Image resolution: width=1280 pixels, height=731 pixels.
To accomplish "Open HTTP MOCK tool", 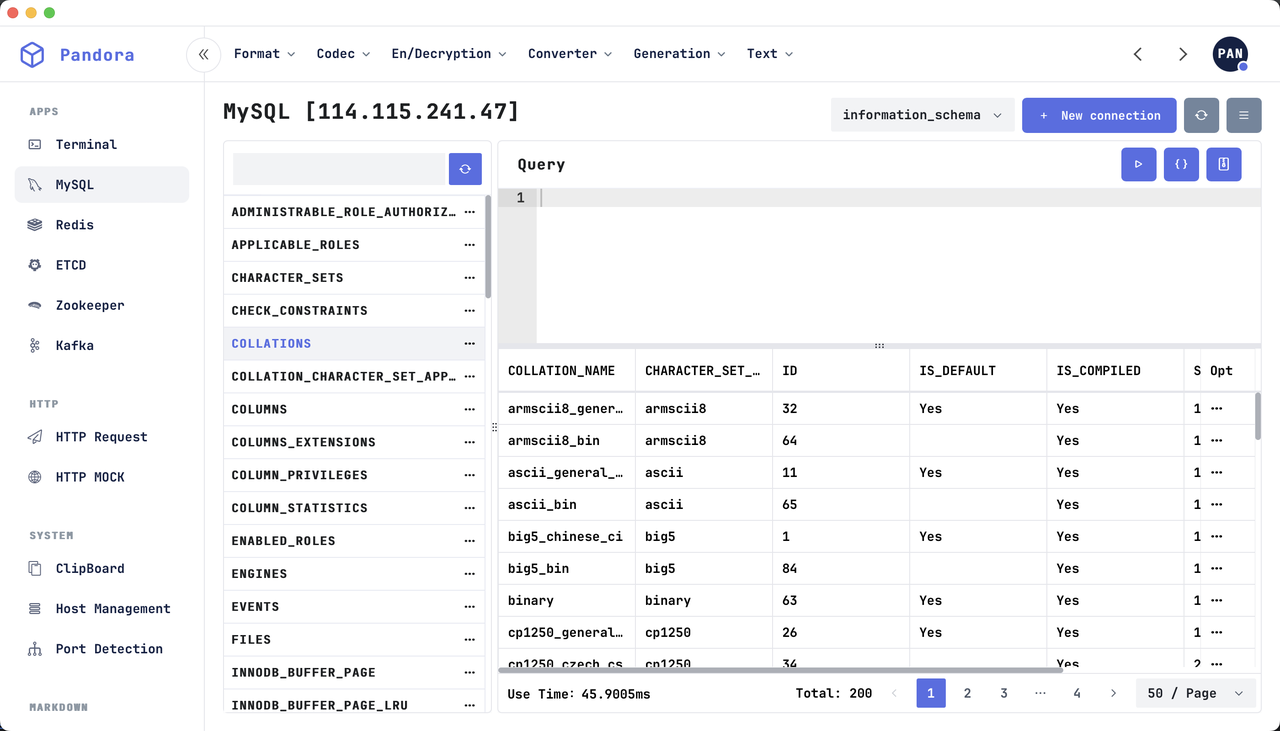I will coord(102,477).
